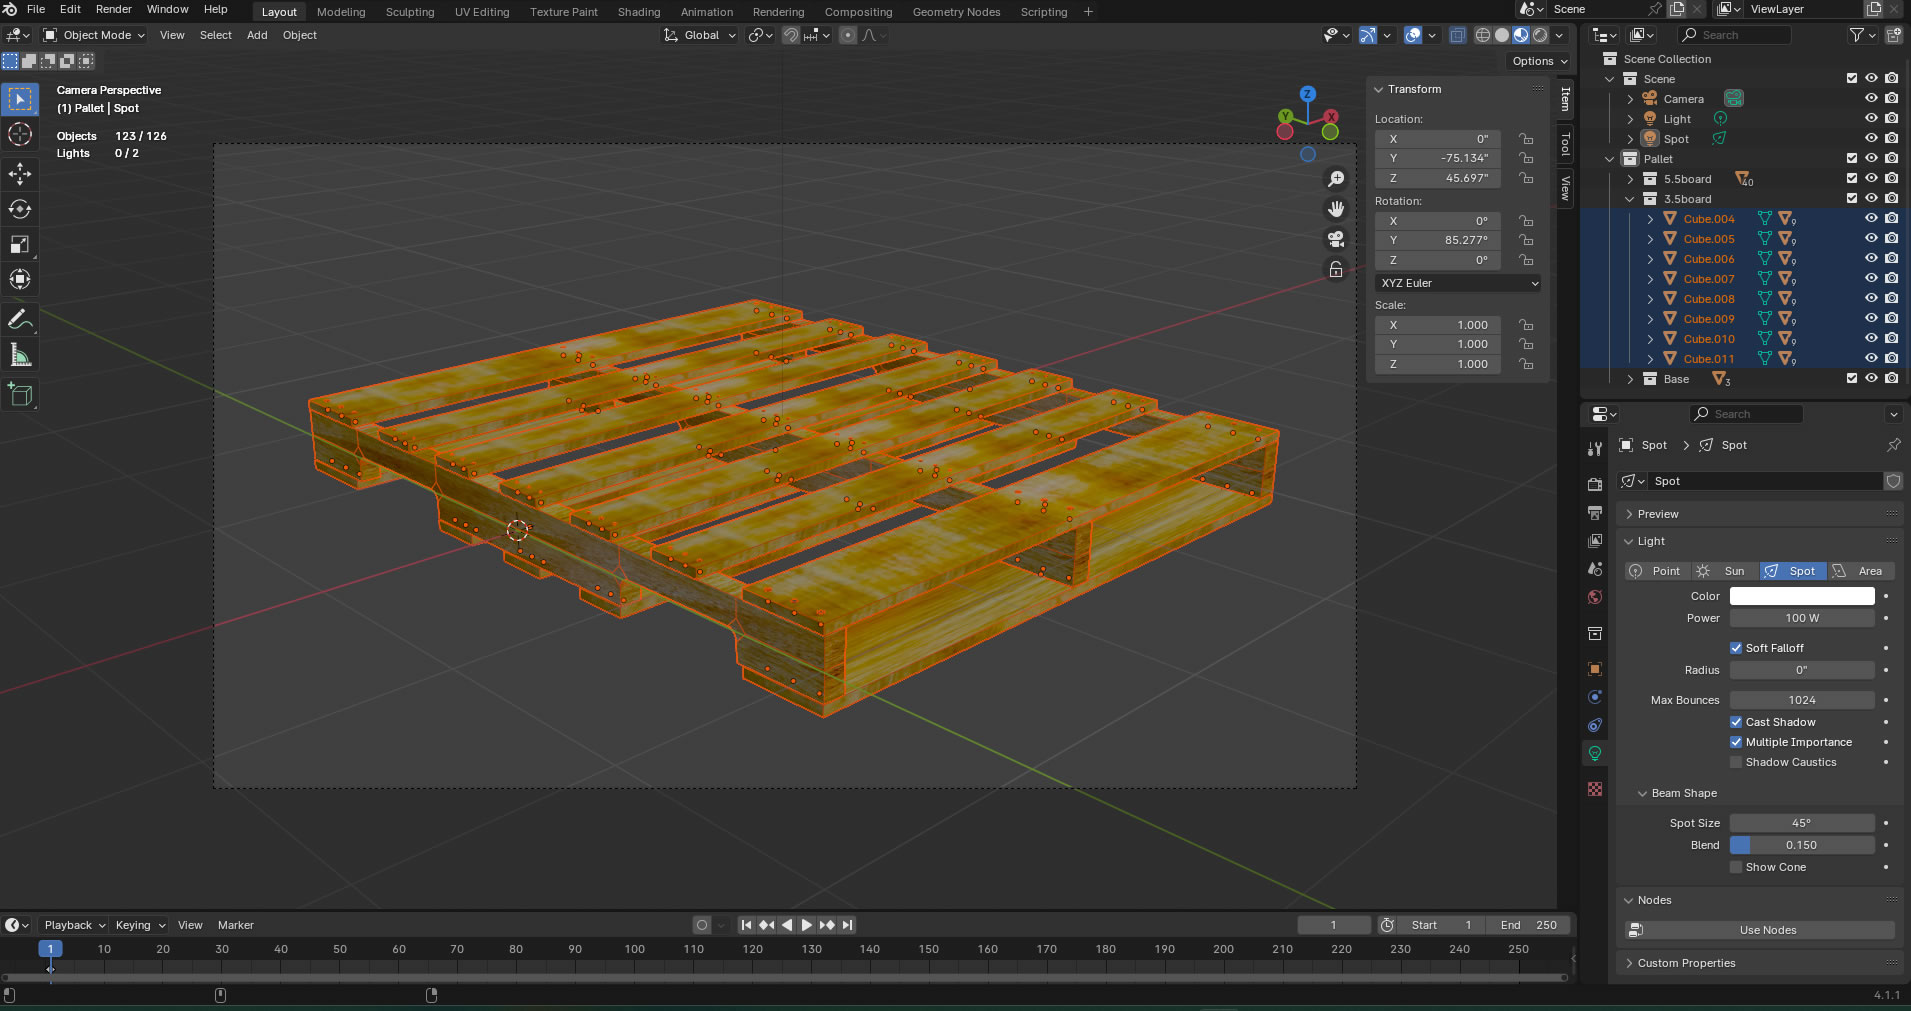Screen dimensions: 1911x1011
Task: Disable the Cast Shadow checkbox
Action: pos(1736,722)
